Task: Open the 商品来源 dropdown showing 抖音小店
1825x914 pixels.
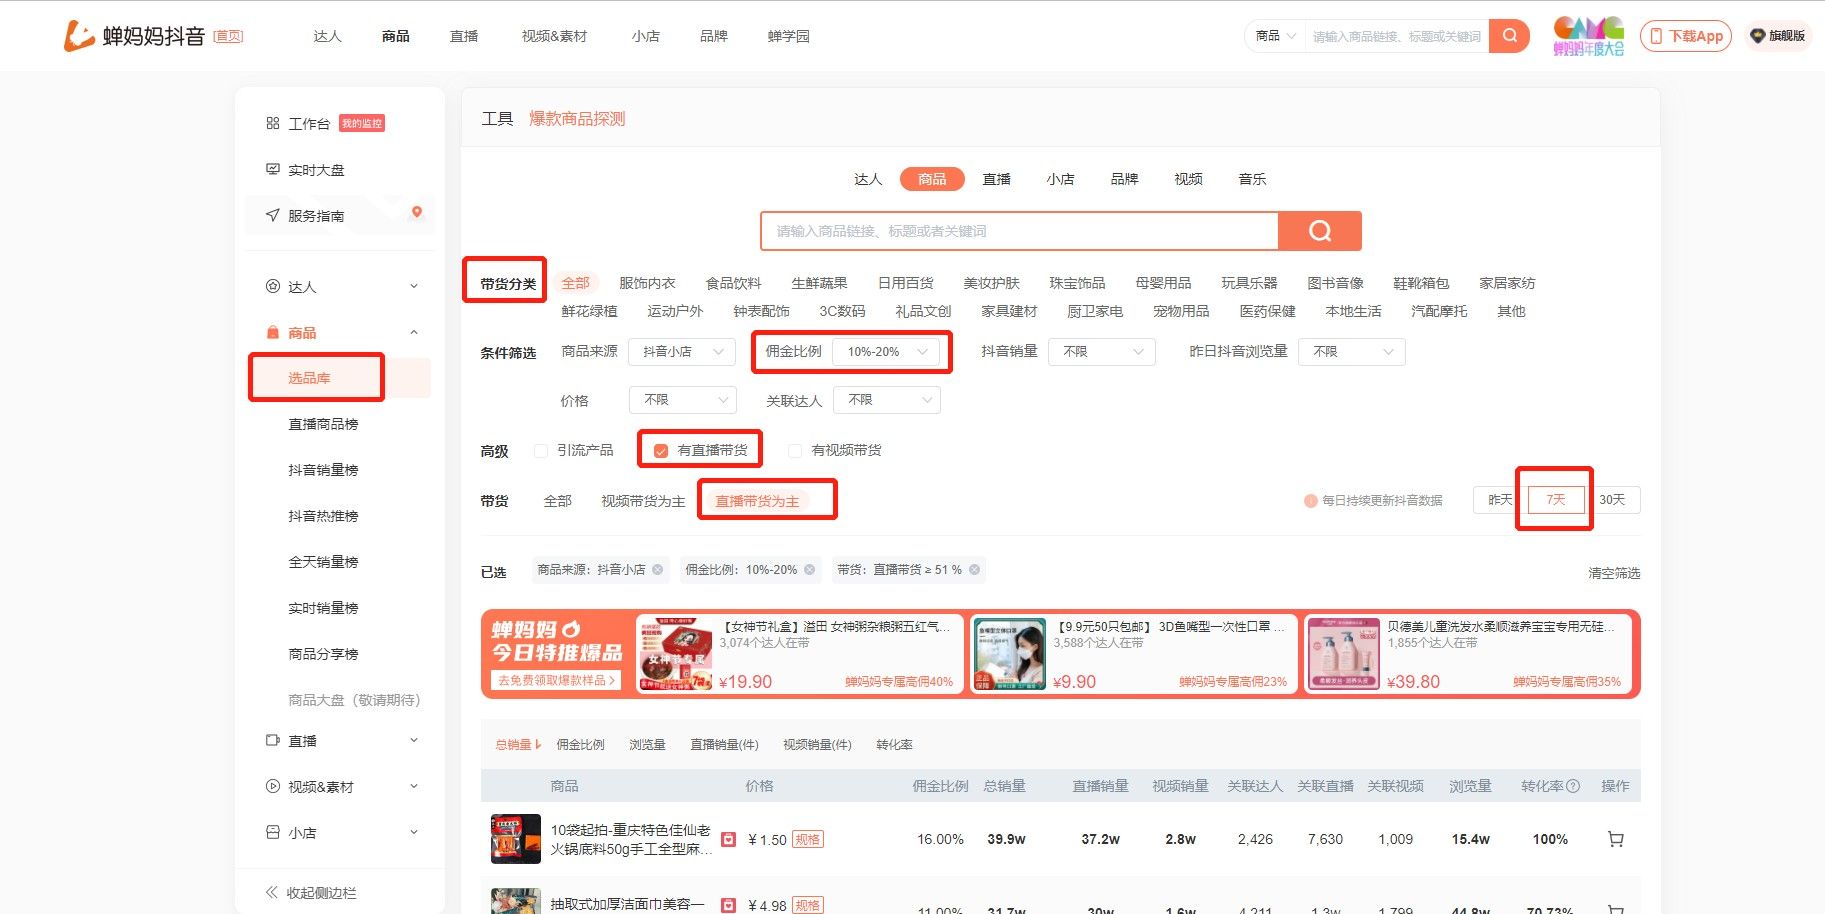Action: pyautogui.click(x=681, y=351)
